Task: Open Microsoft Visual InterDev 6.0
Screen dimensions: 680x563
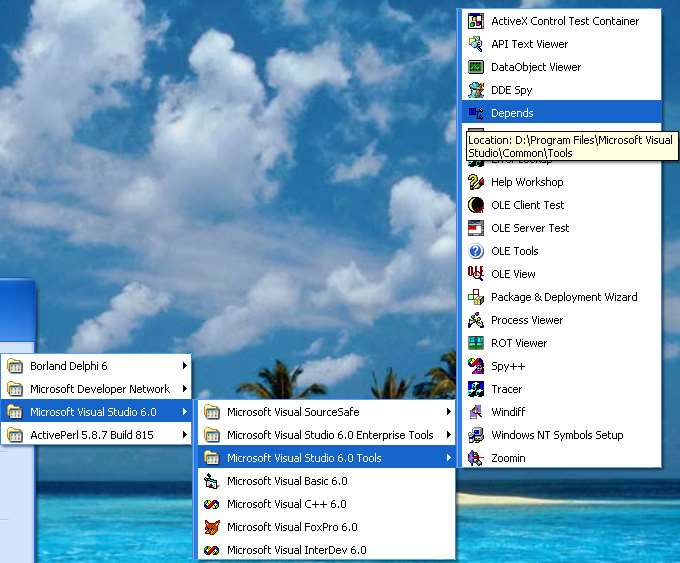Action: 327,550
